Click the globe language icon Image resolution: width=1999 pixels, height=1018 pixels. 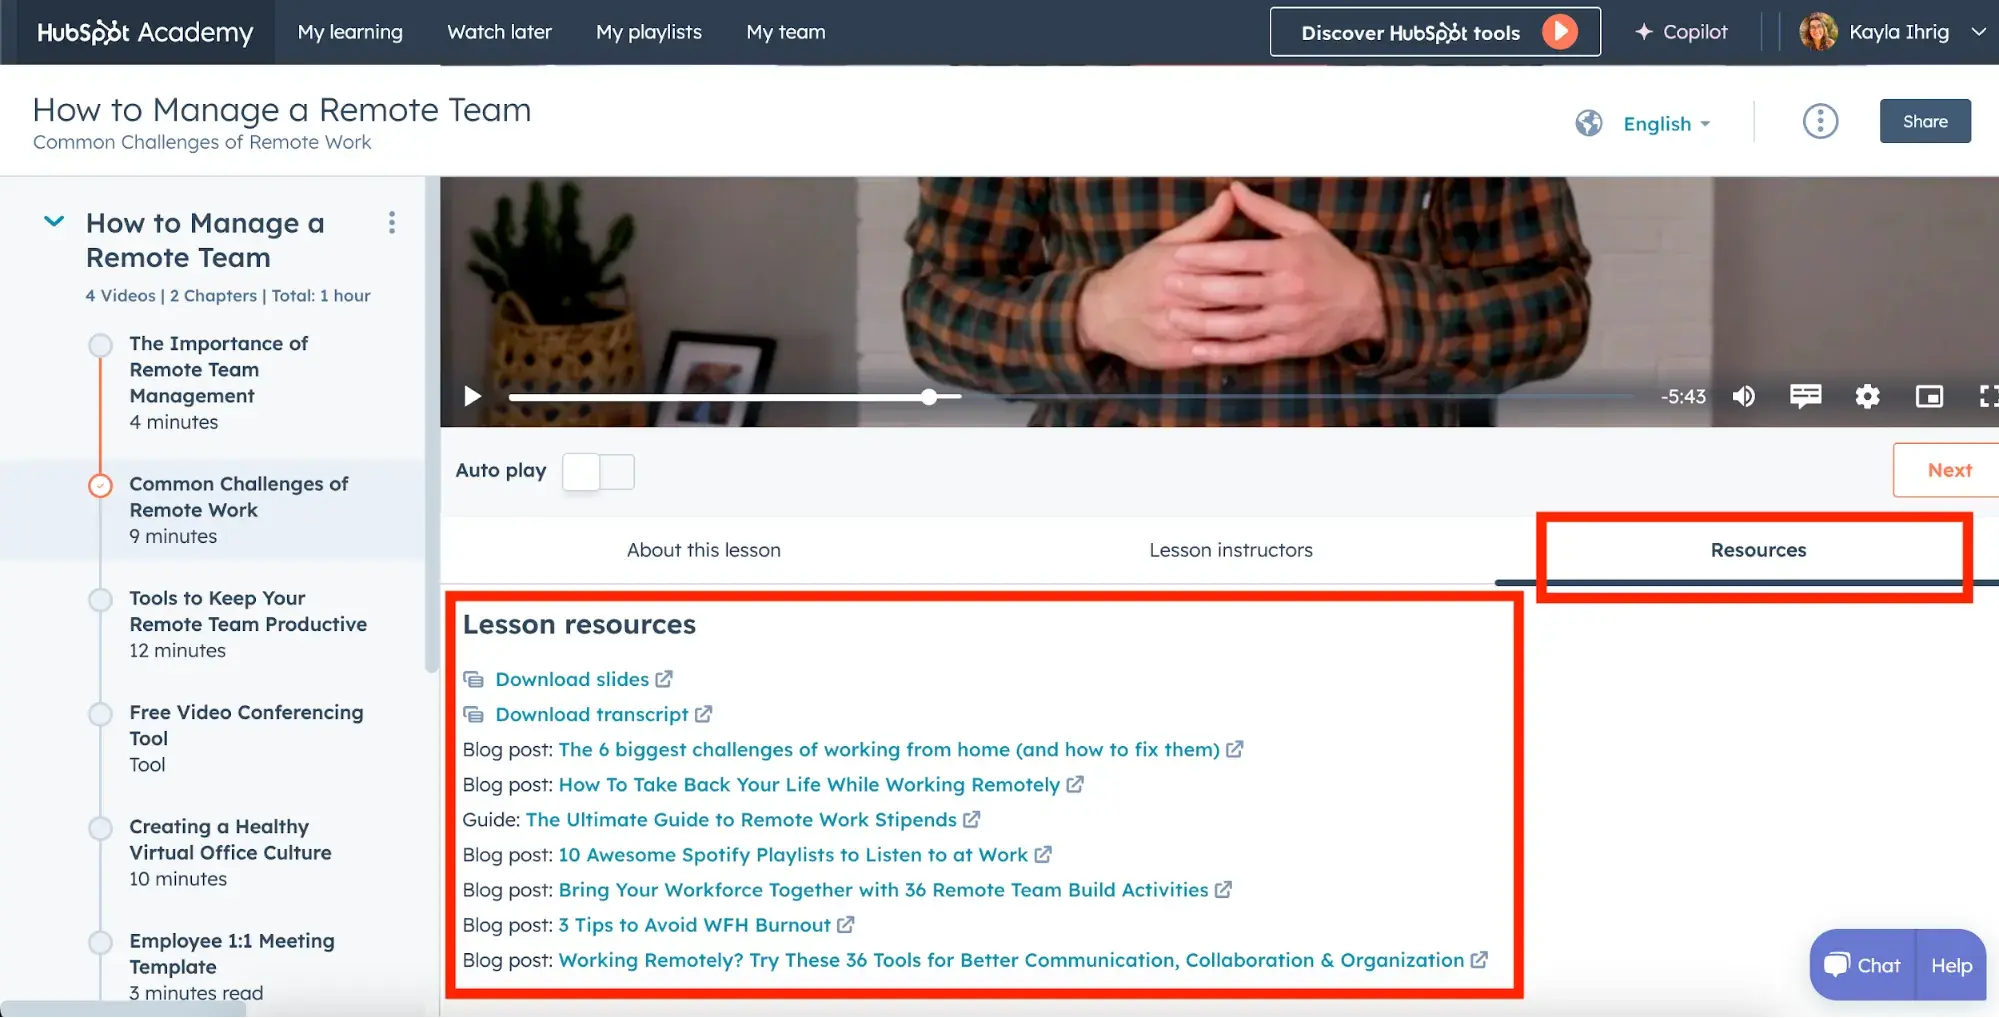pyautogui.click(x=1588, y=123)
